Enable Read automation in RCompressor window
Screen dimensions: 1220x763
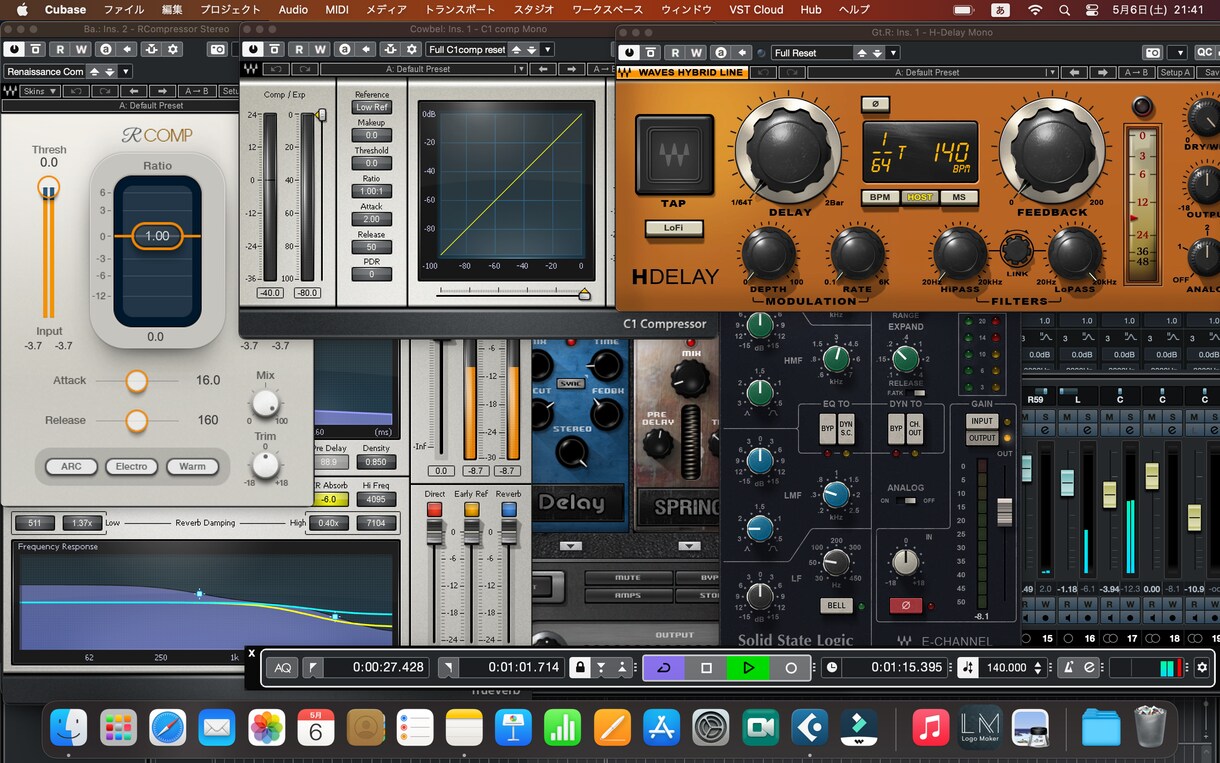pos(60,49)
